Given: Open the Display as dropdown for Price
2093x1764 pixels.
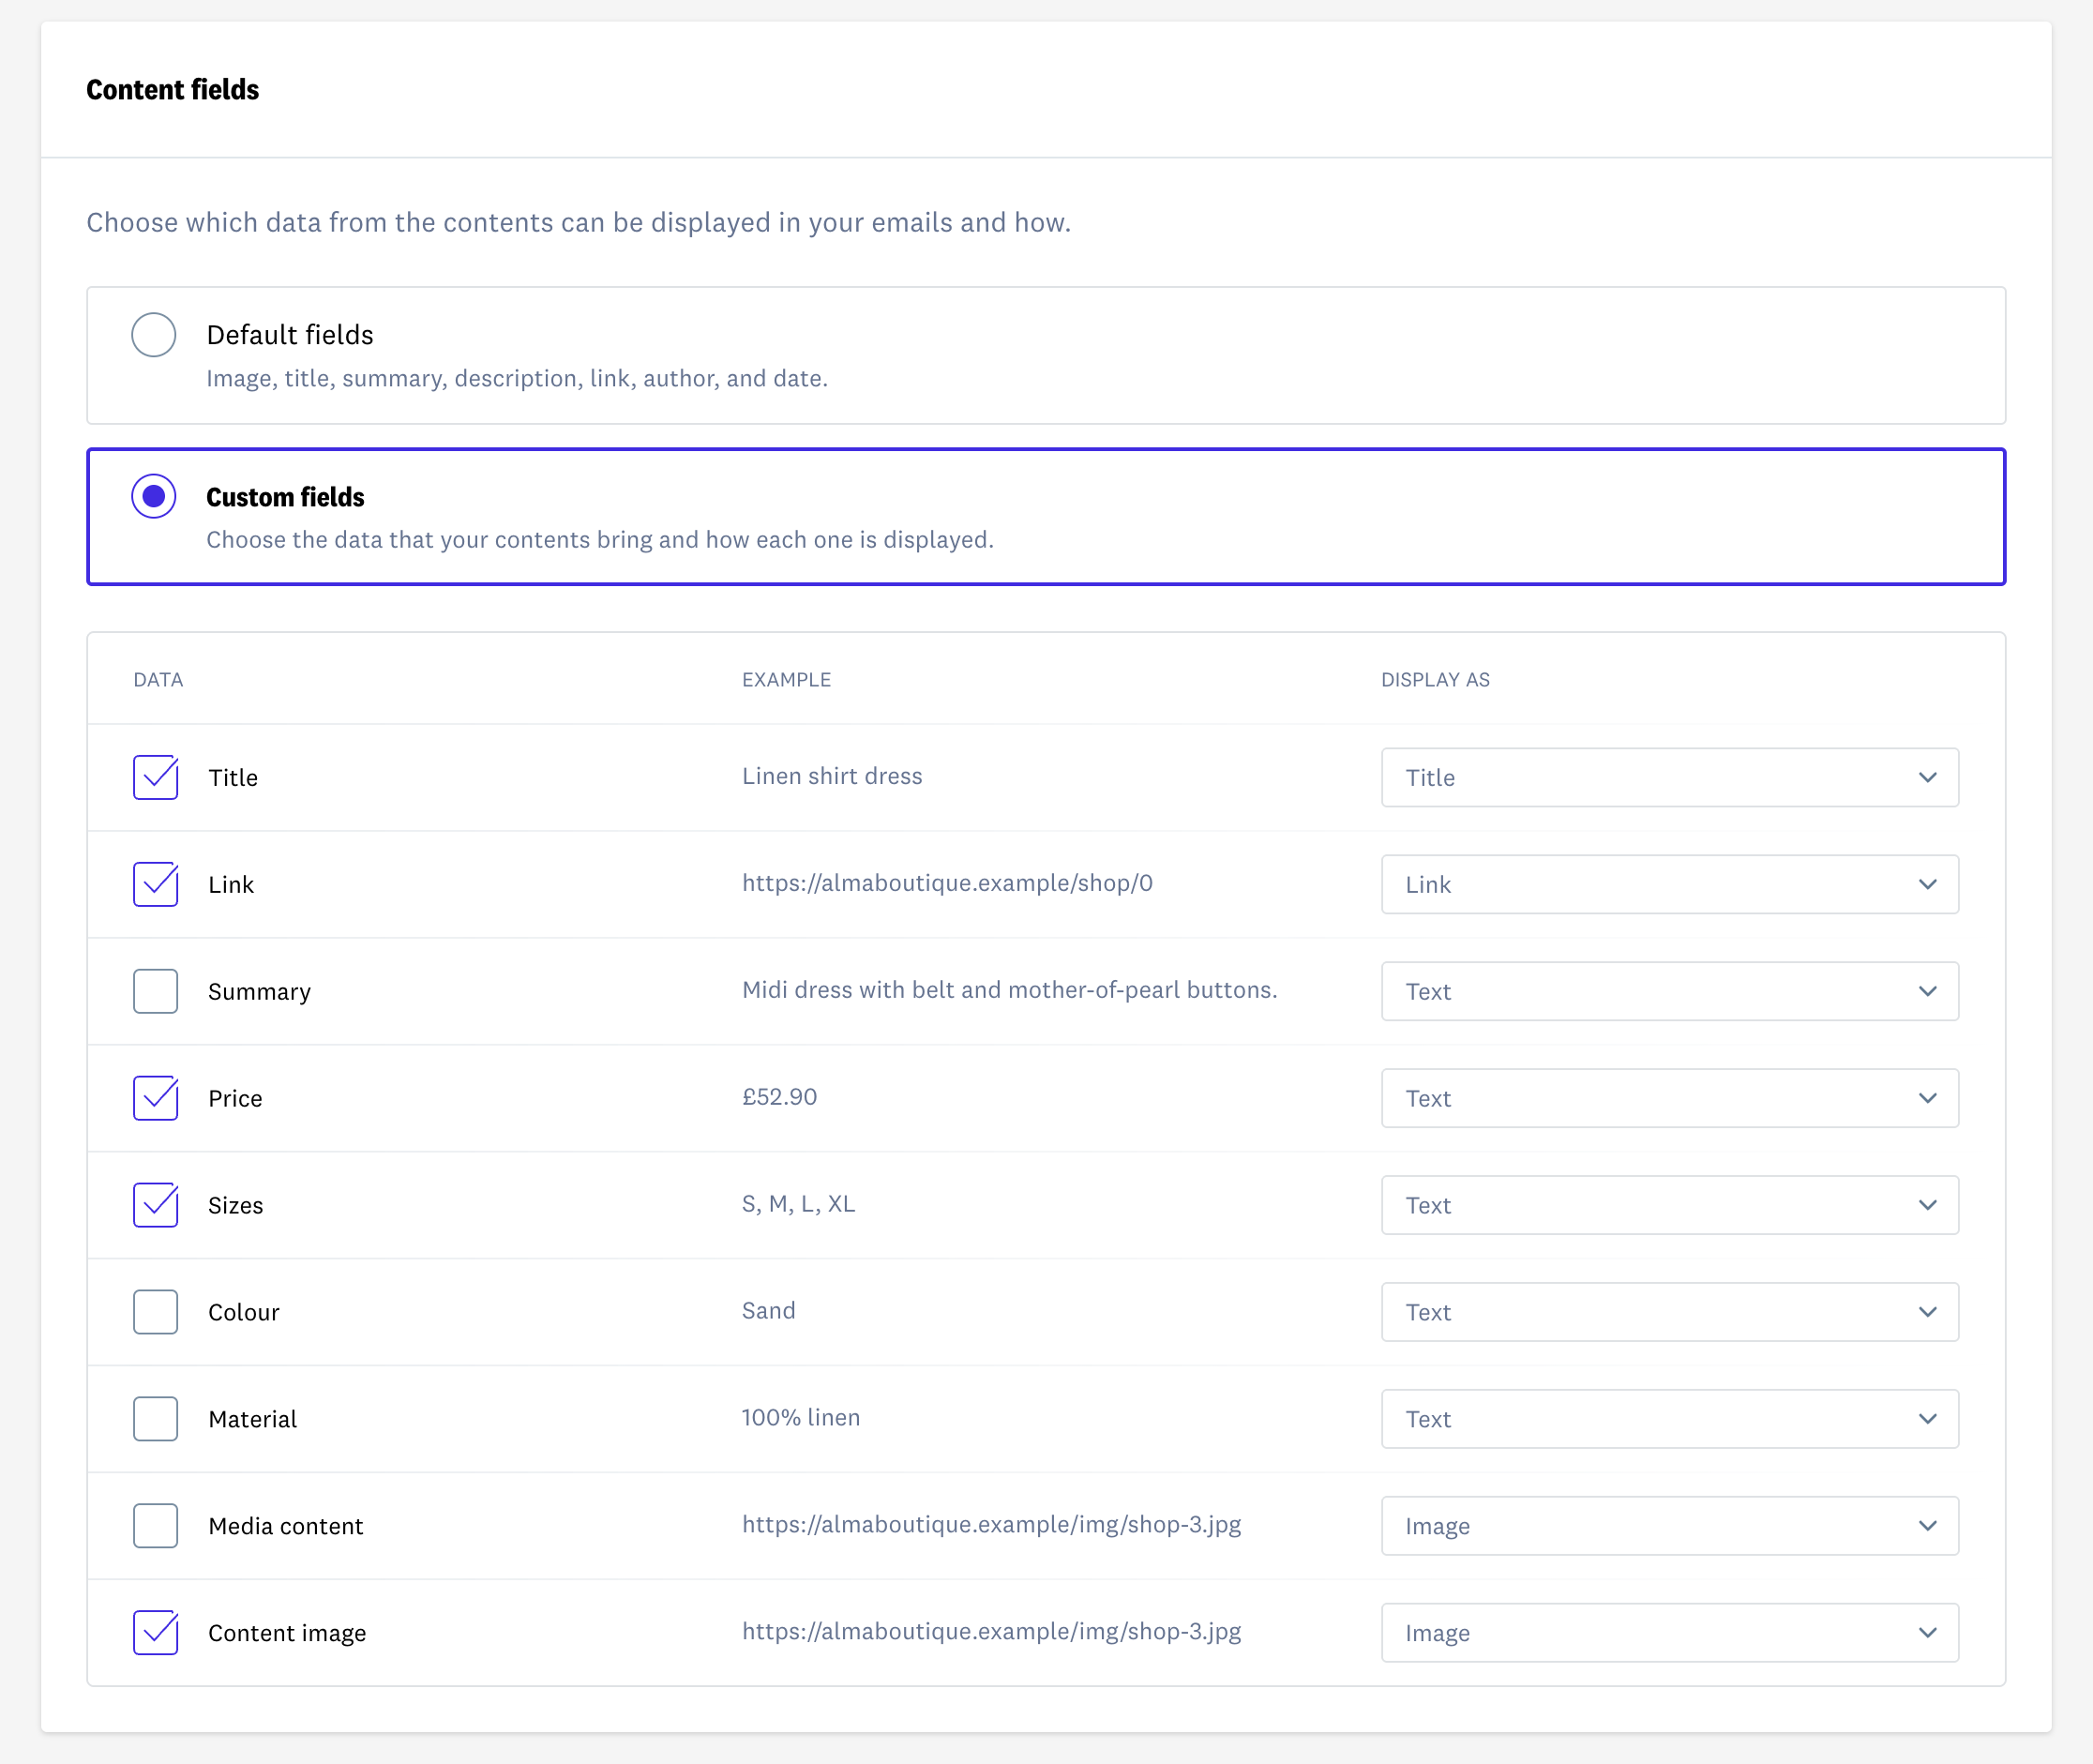Looking at the screenshot, I should [x=1670, y=1099].
